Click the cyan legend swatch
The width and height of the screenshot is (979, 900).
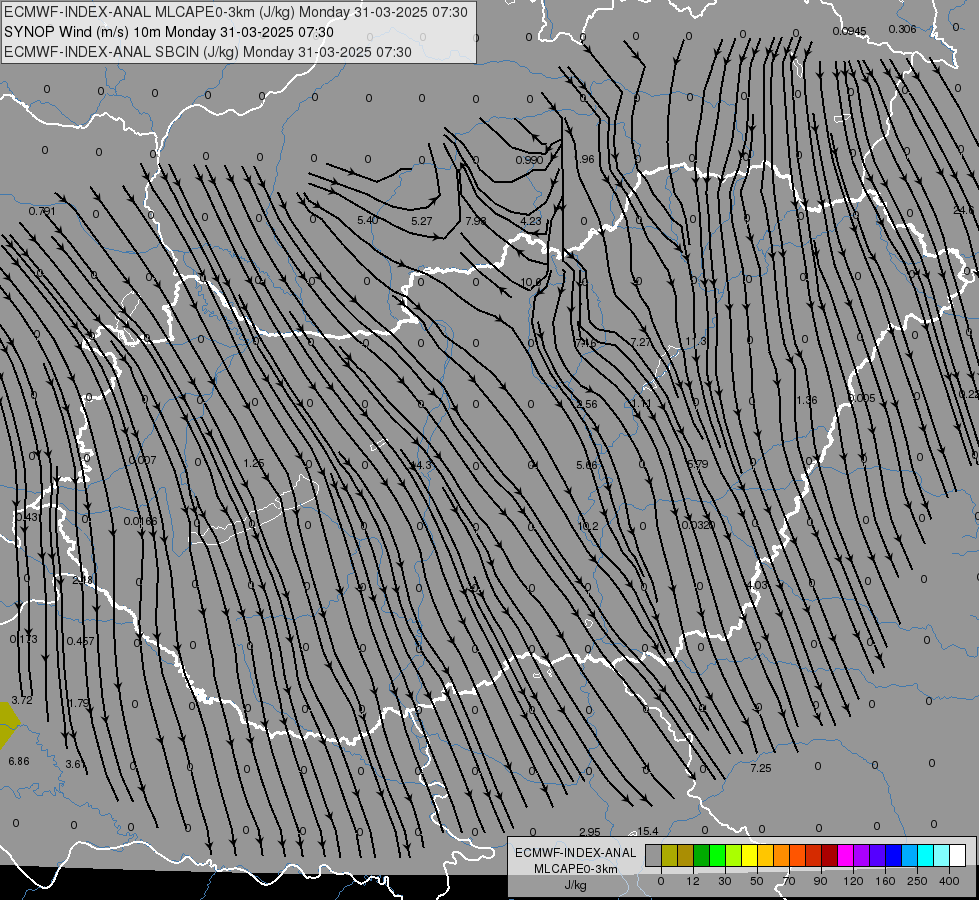coord(925,855)
